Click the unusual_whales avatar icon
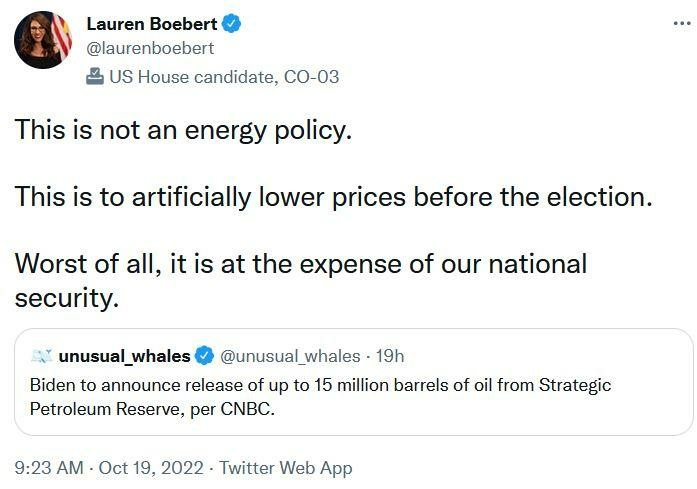697x489 pixels. coord(41,356)
